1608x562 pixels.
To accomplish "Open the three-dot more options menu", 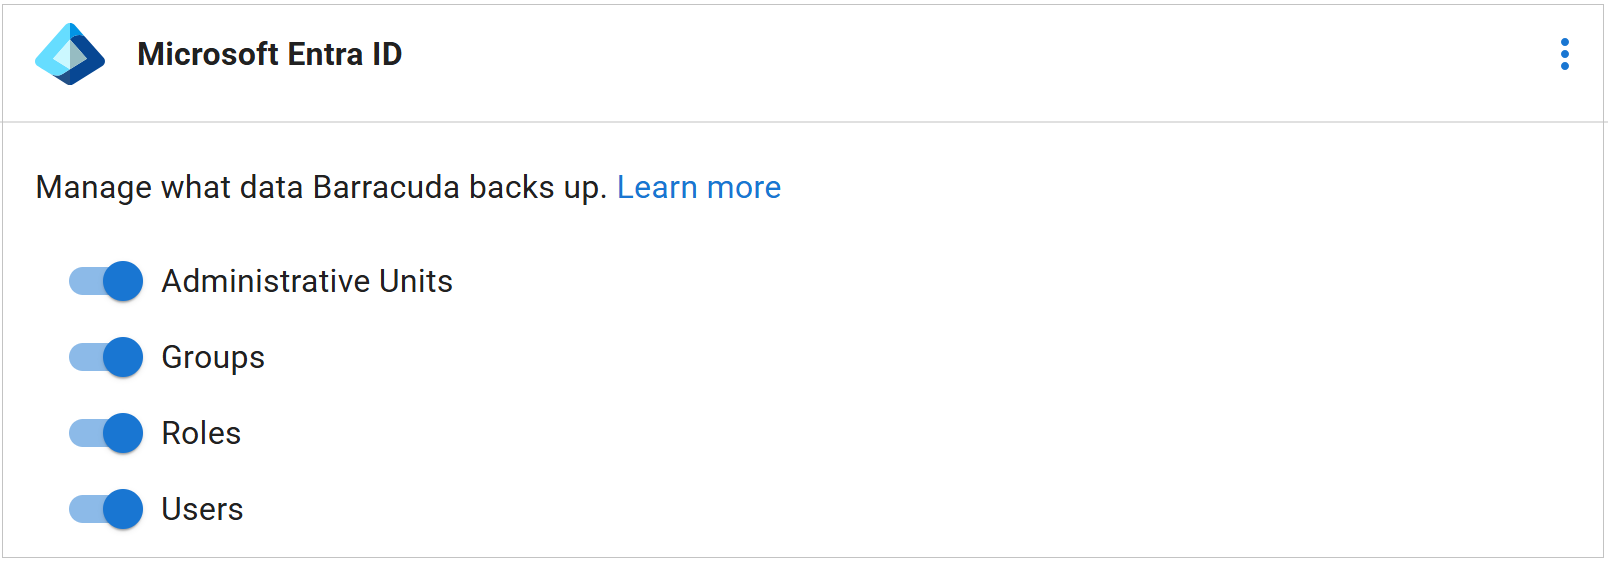I will tap(1564, 54).
